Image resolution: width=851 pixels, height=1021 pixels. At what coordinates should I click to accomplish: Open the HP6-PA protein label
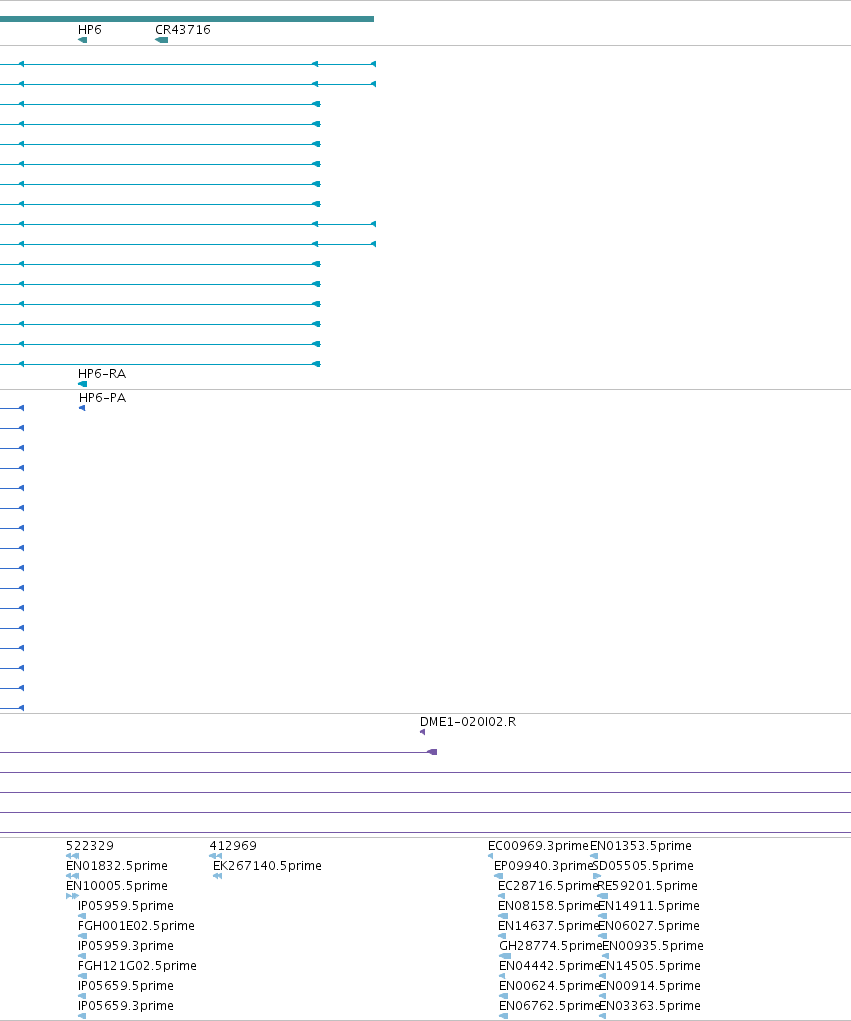pyautogui.click(x=102, y=398)
